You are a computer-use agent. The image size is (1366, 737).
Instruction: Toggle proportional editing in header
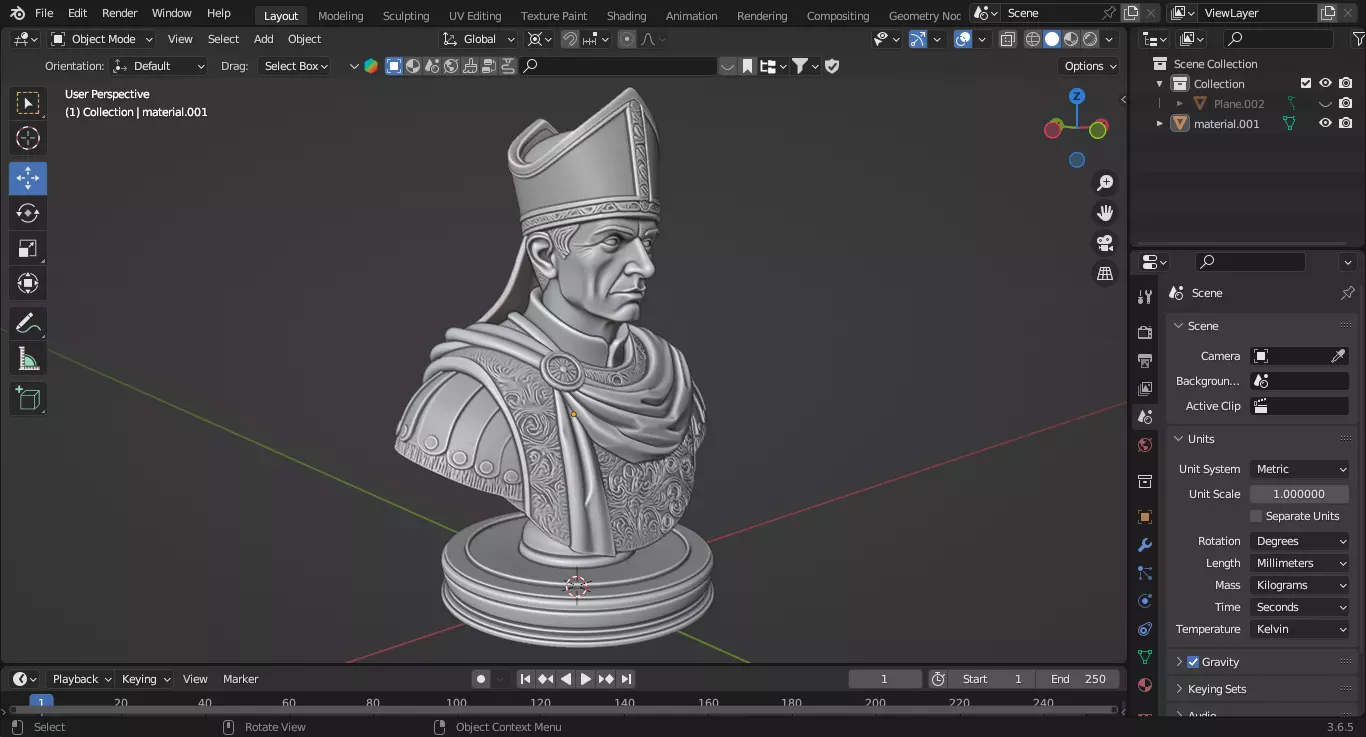pos(627,39)
